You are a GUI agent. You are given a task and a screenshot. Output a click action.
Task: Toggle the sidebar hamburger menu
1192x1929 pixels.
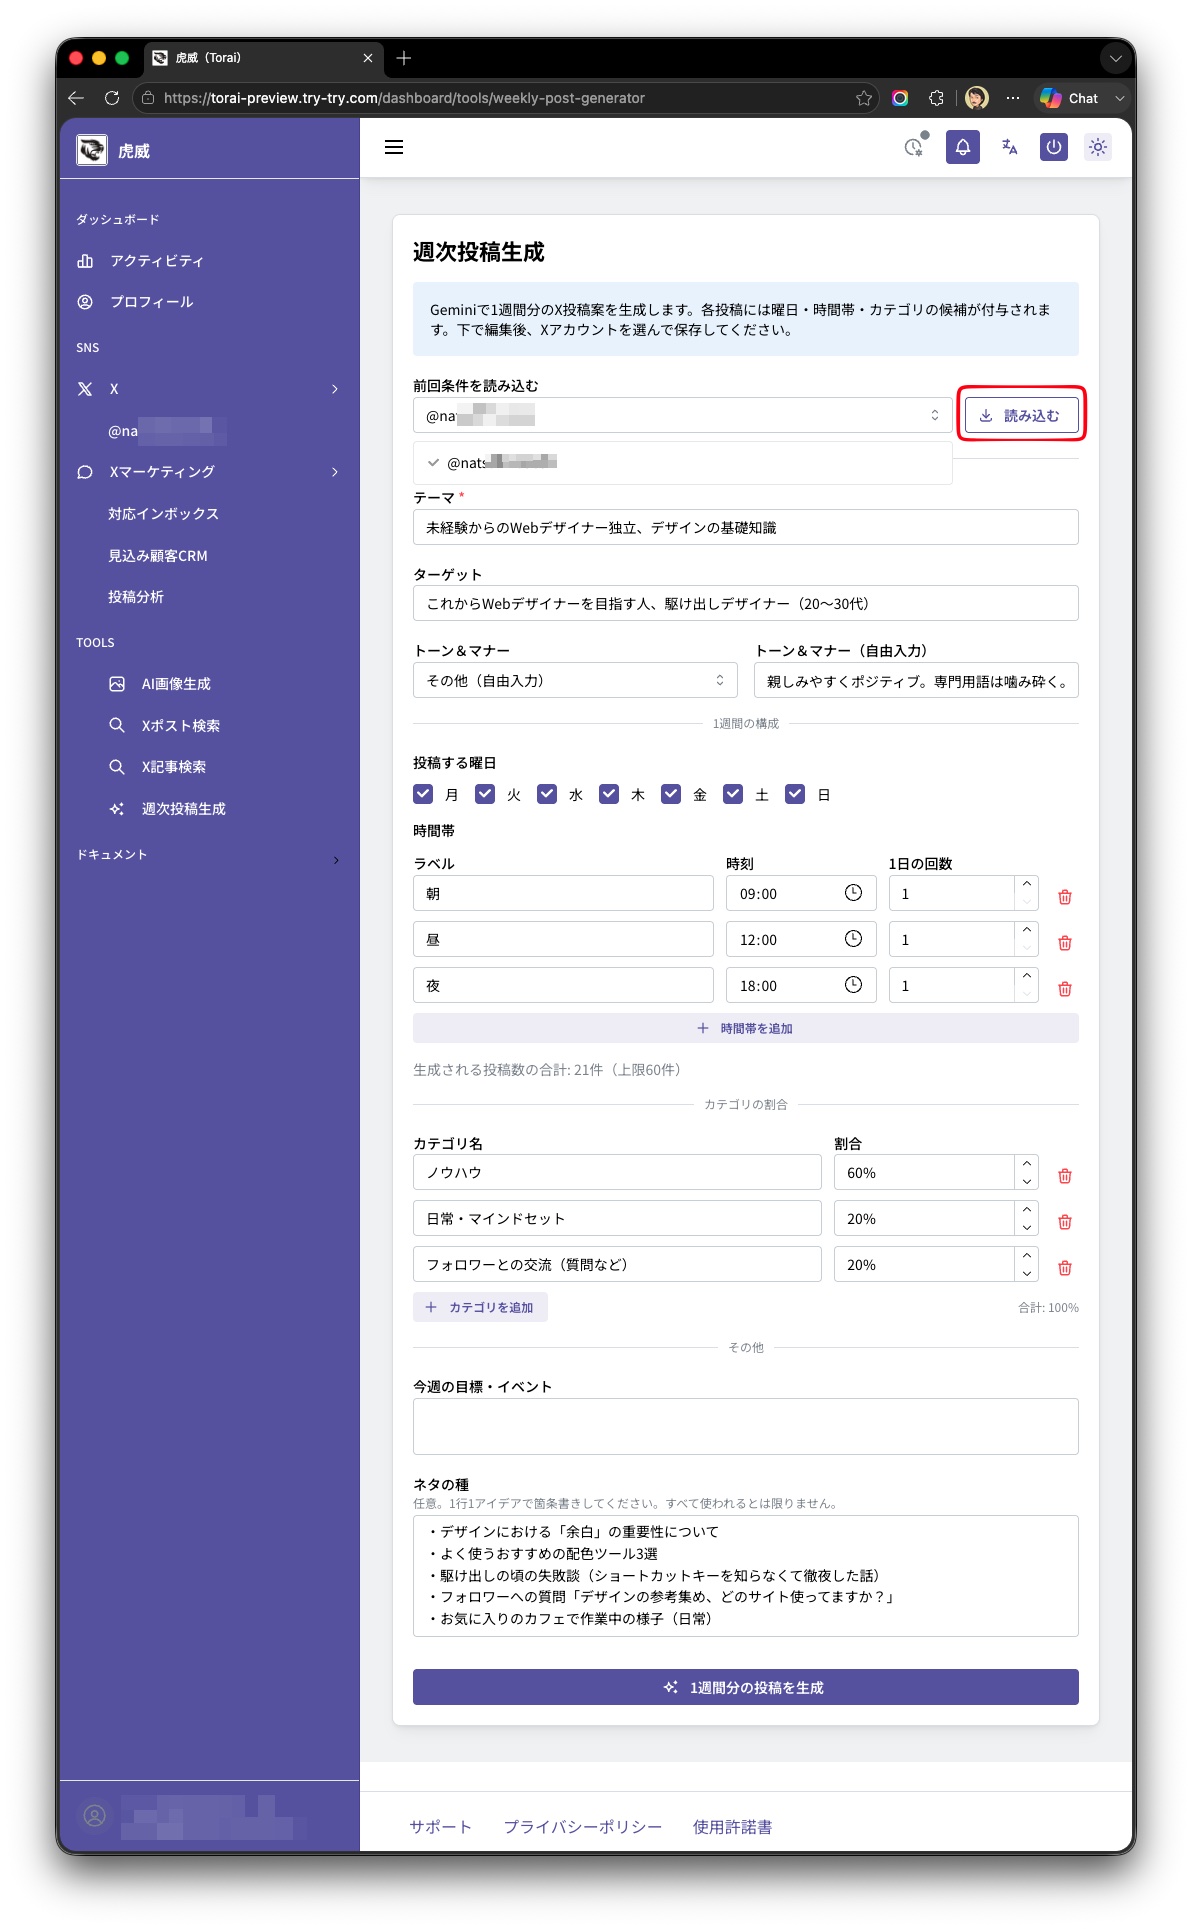click(x=394, y=147)
